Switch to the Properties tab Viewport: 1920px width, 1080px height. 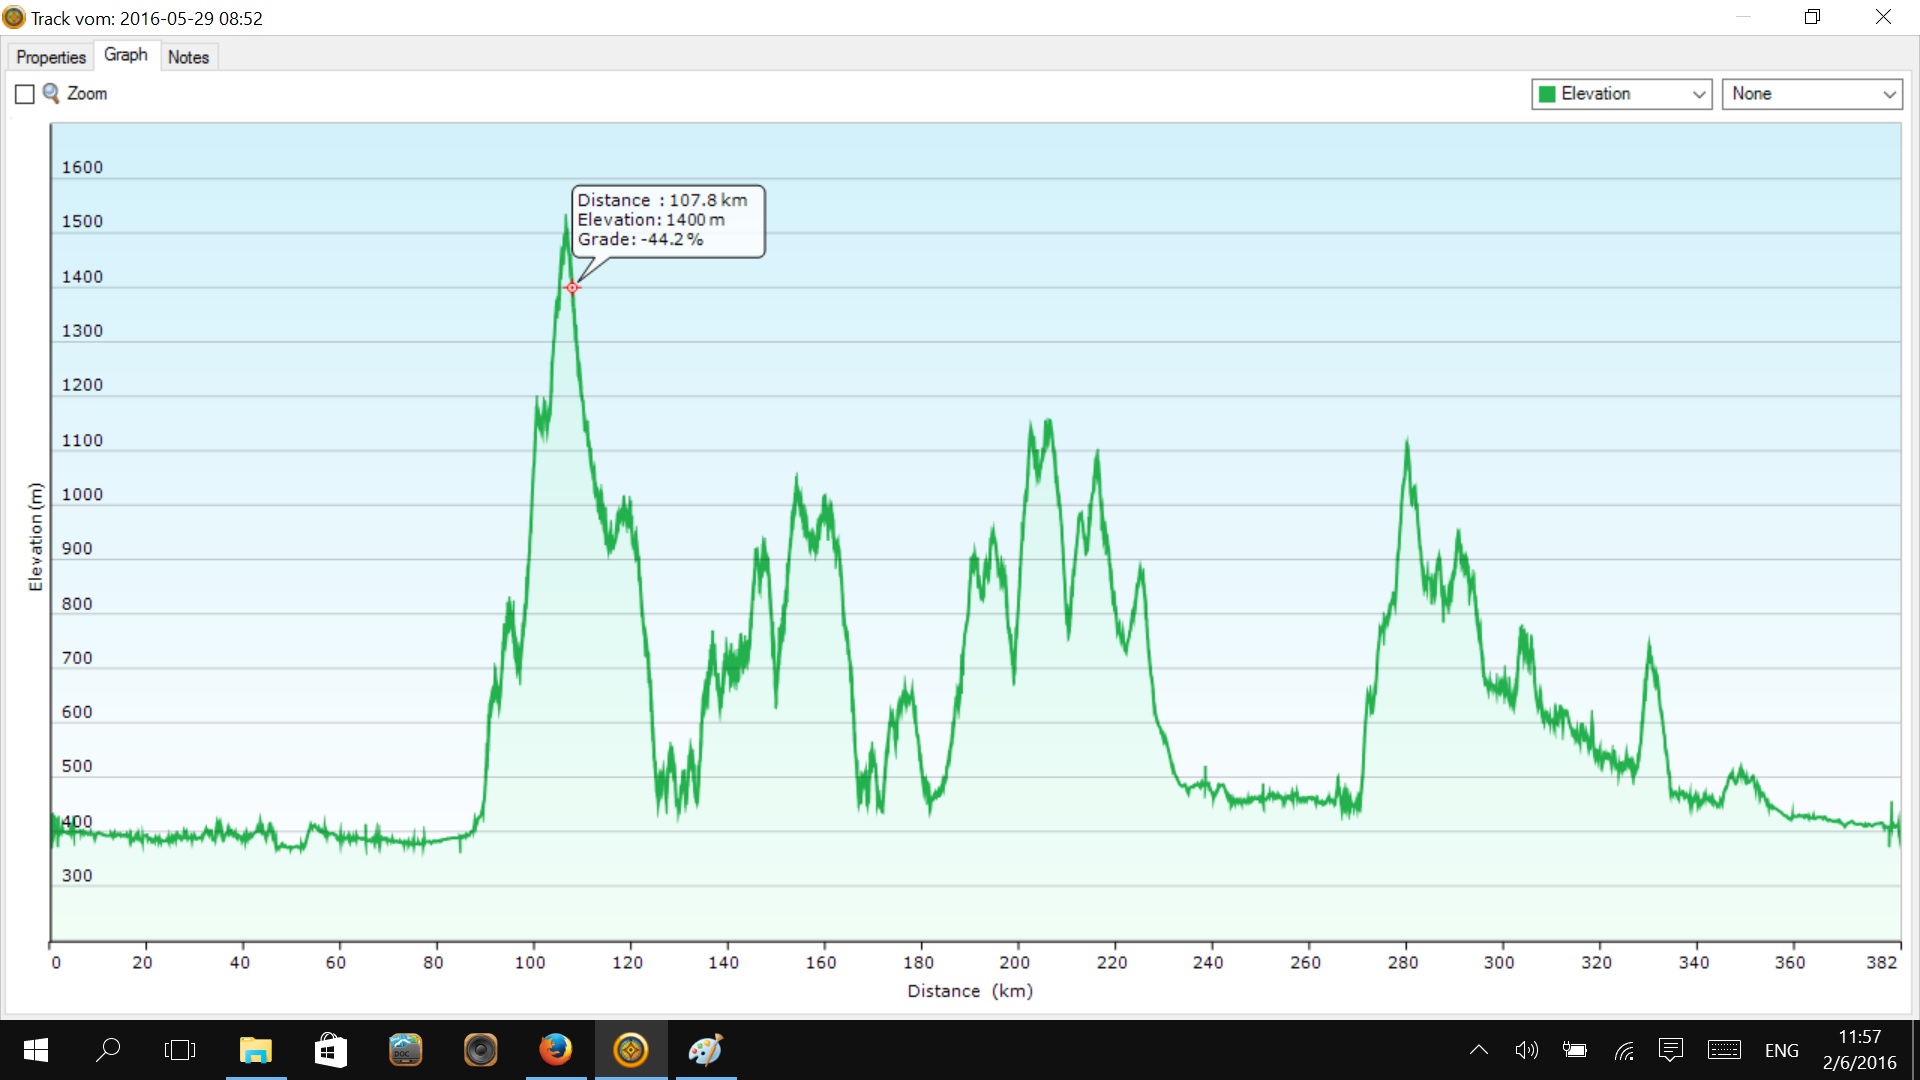(x=50, y=57)
